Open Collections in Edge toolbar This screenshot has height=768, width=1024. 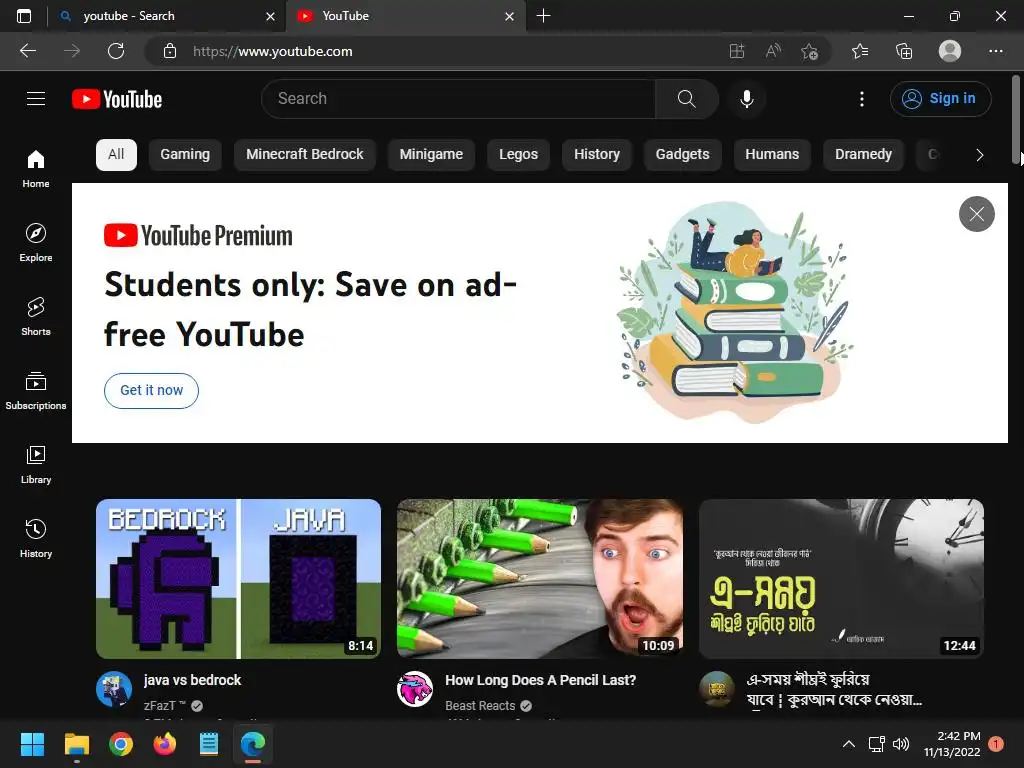[904, 51]
